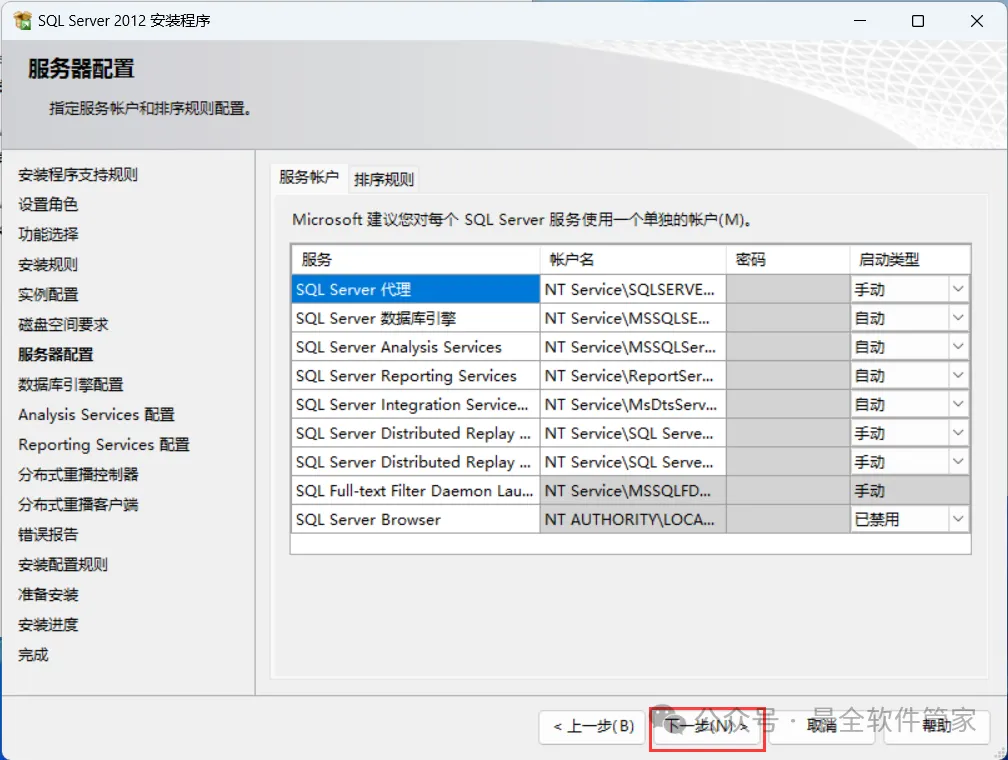Open startup type dropdown for SQL Server Browser

coord(958,520)
